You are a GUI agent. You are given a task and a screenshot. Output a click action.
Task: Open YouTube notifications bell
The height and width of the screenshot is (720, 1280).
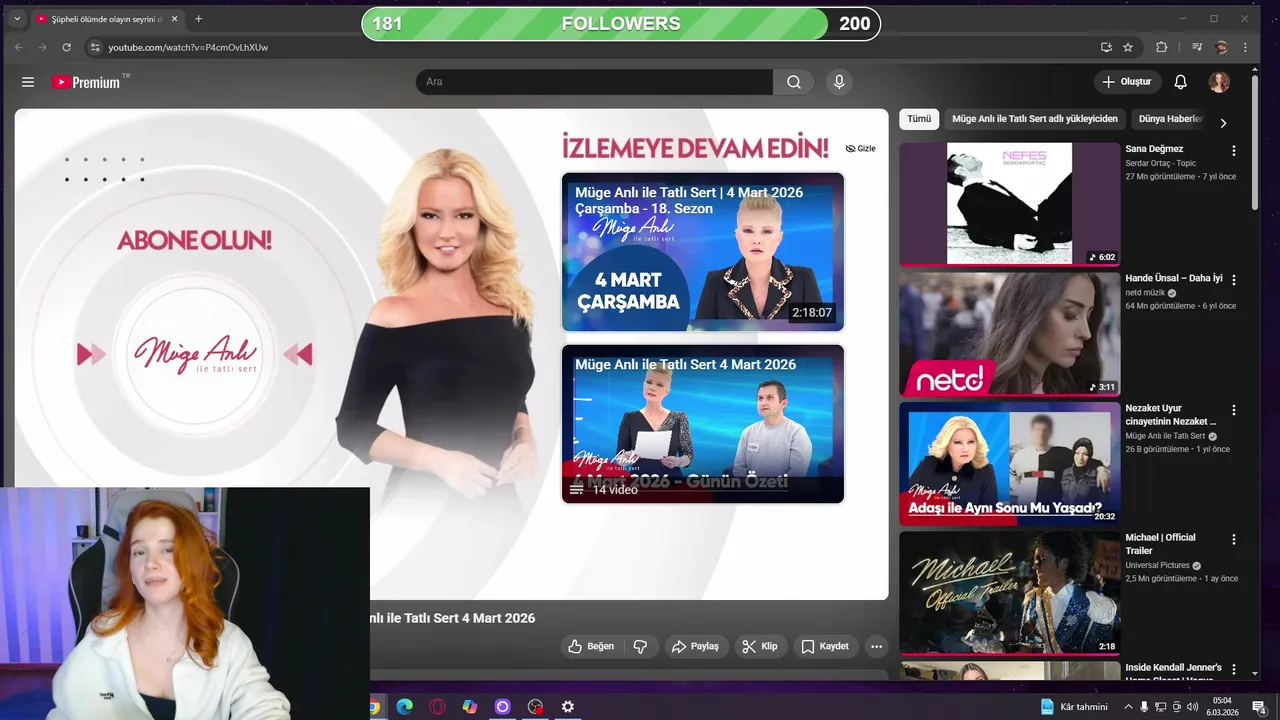[1180, 82]
